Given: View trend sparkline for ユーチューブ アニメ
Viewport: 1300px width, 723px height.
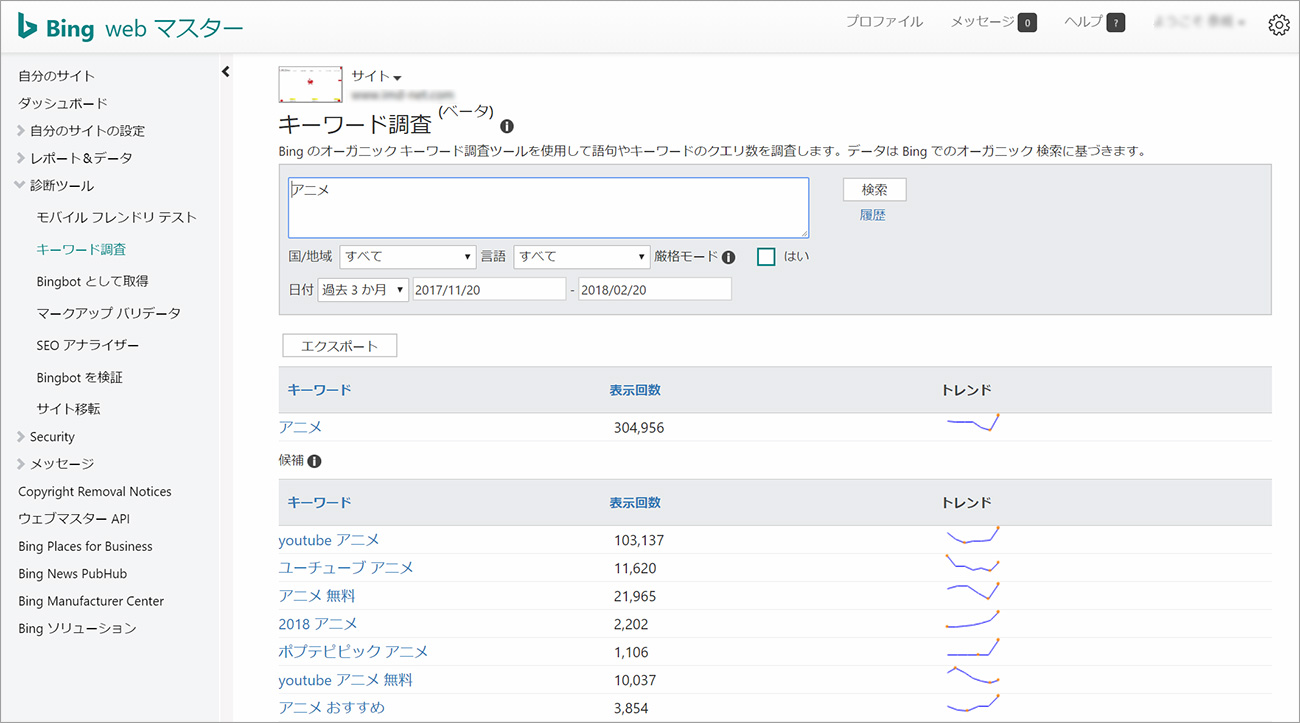Looking at the screenshot, I should (x=973, y=564).
